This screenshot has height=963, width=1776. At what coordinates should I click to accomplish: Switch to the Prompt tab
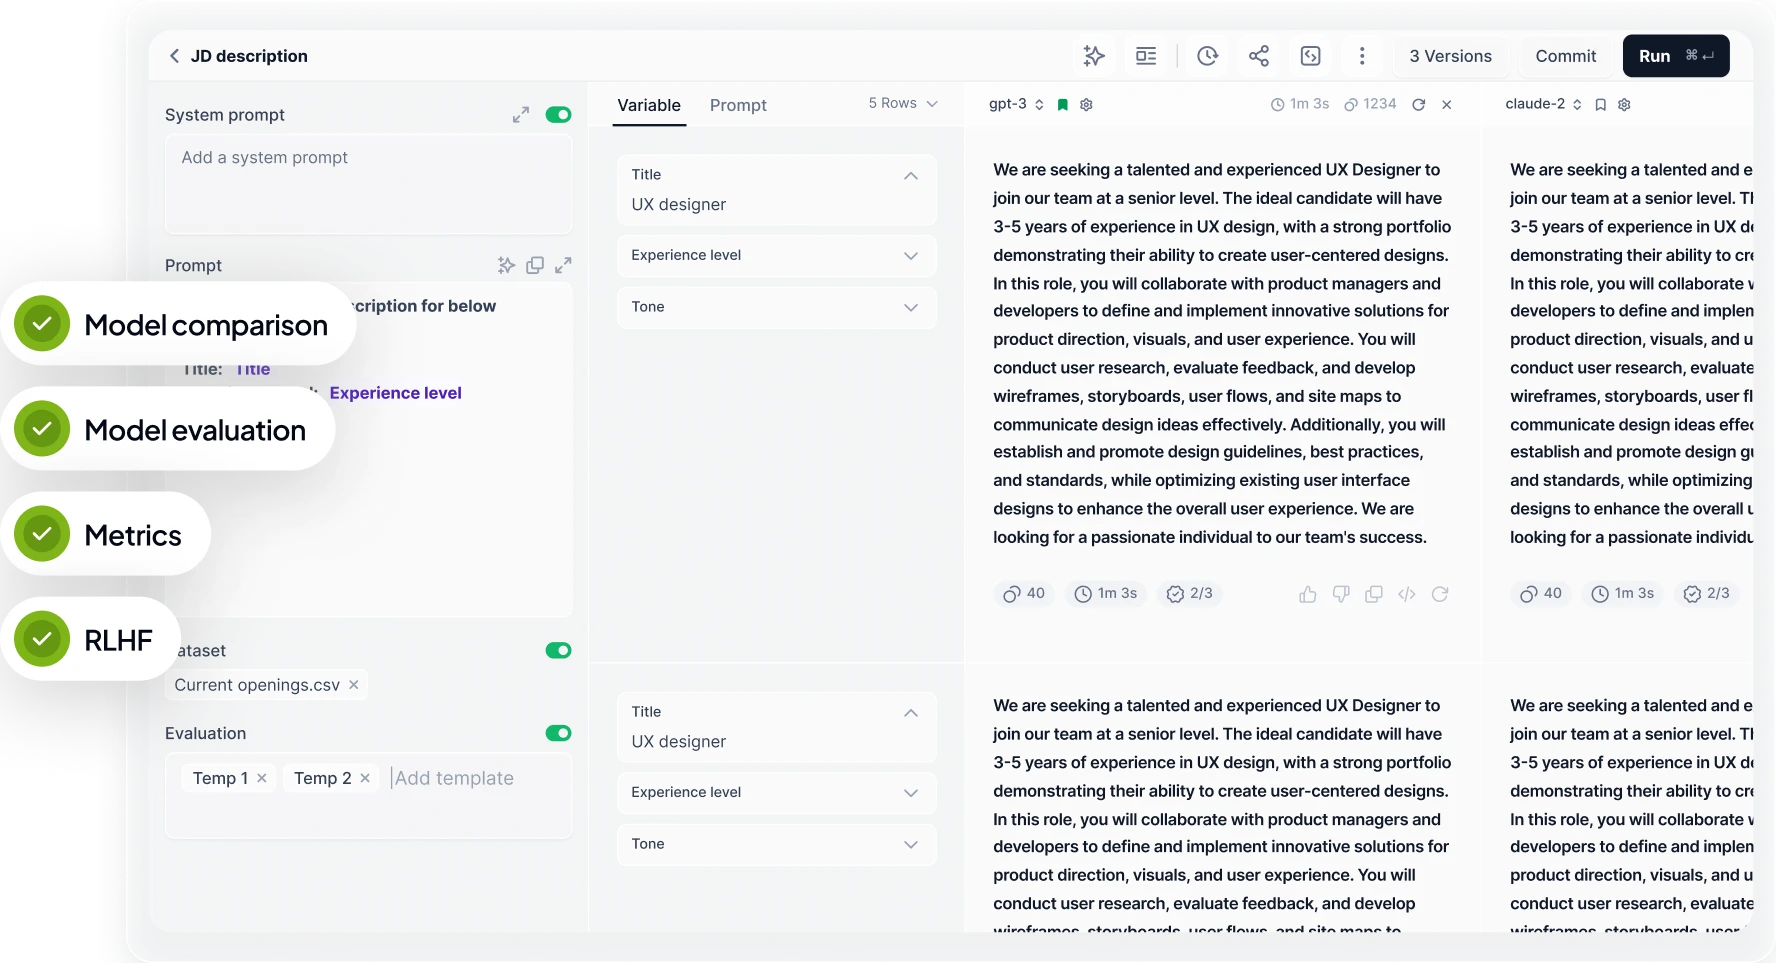tap(738, 105)
